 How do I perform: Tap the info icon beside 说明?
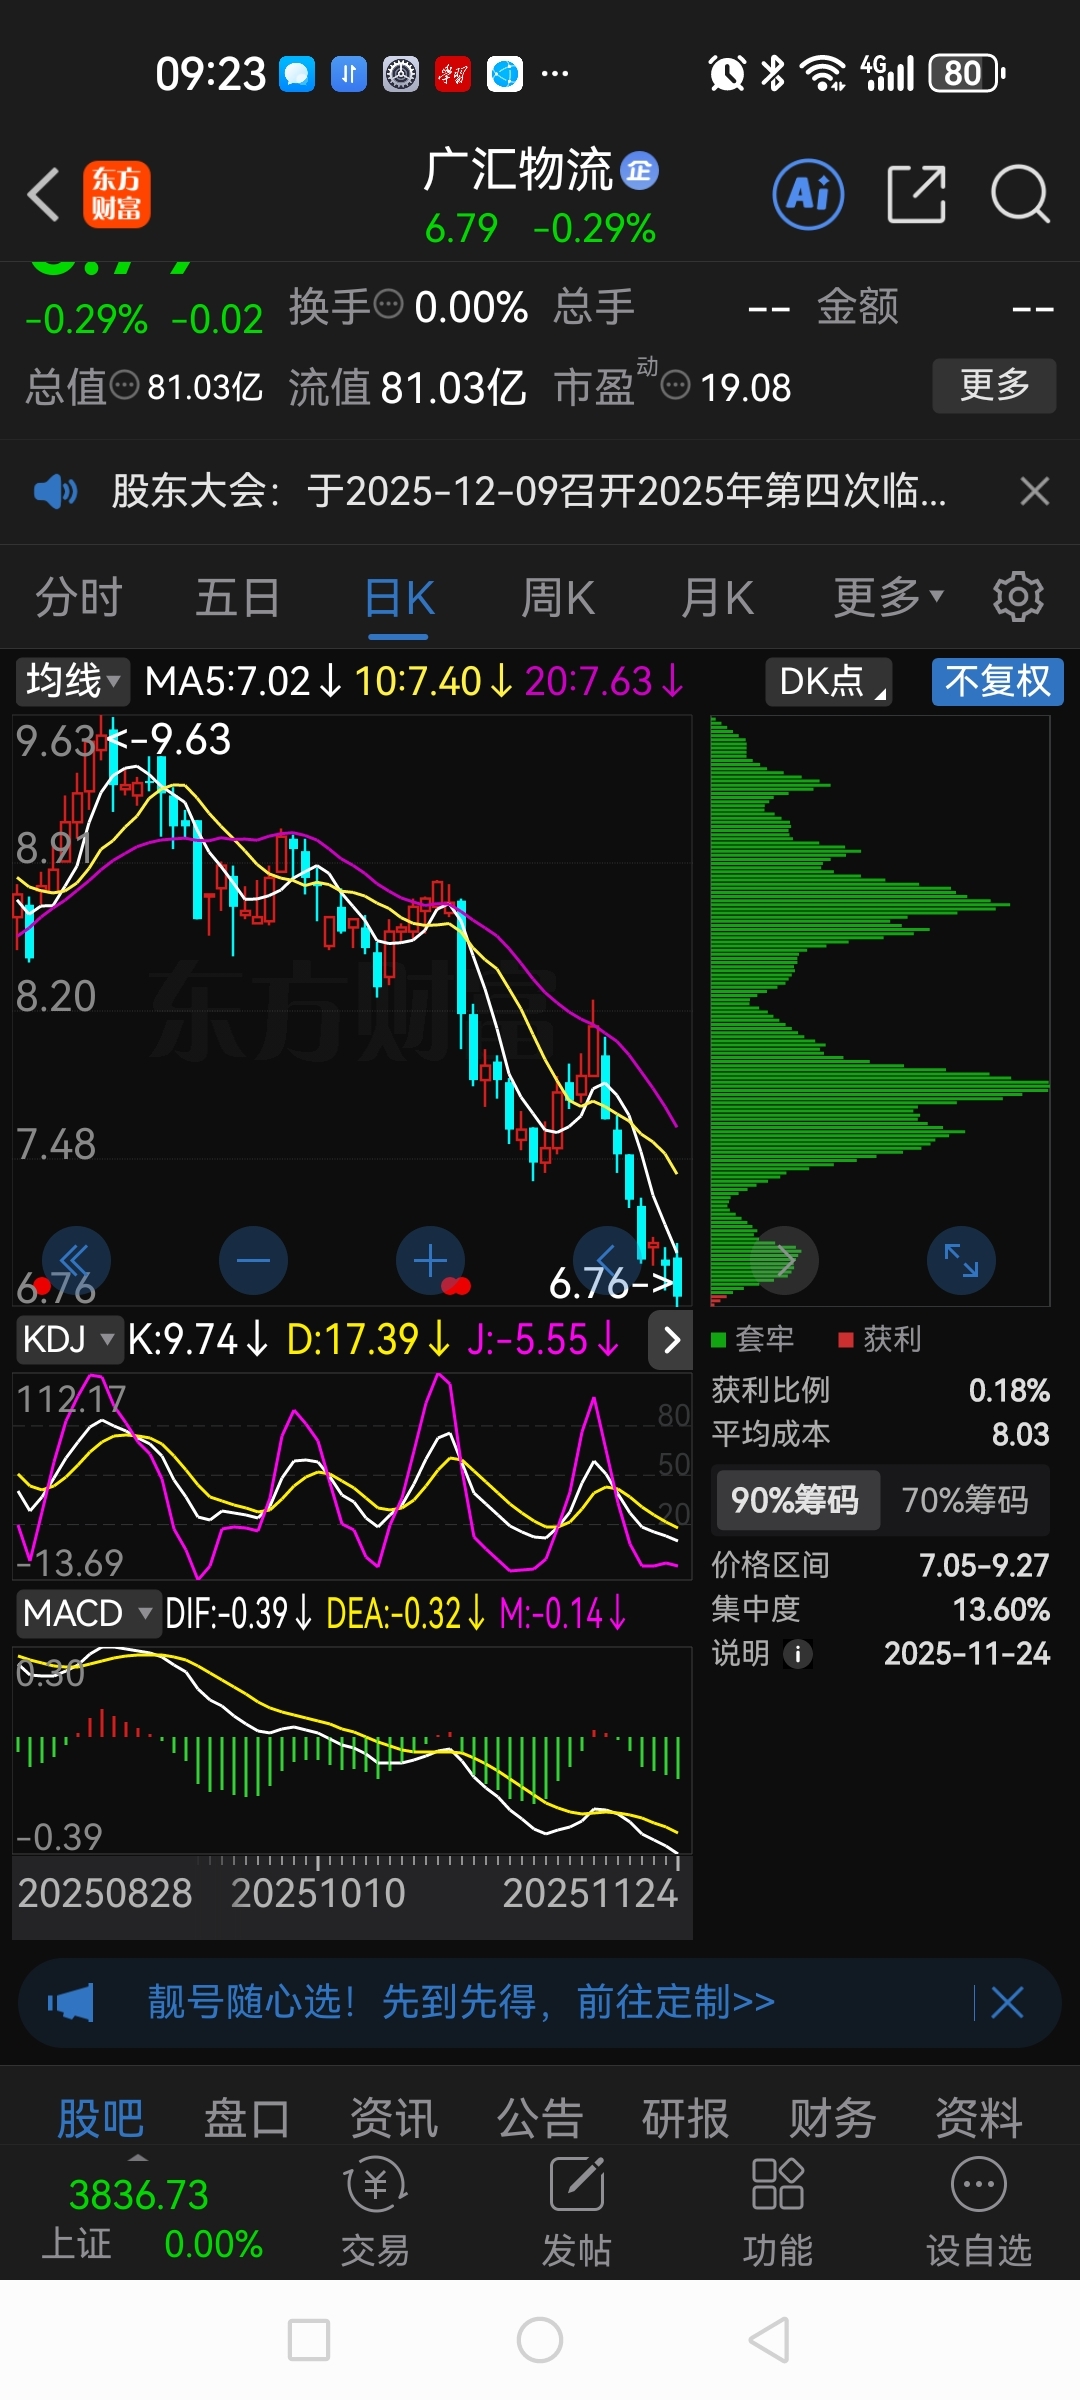(797, 1654)
